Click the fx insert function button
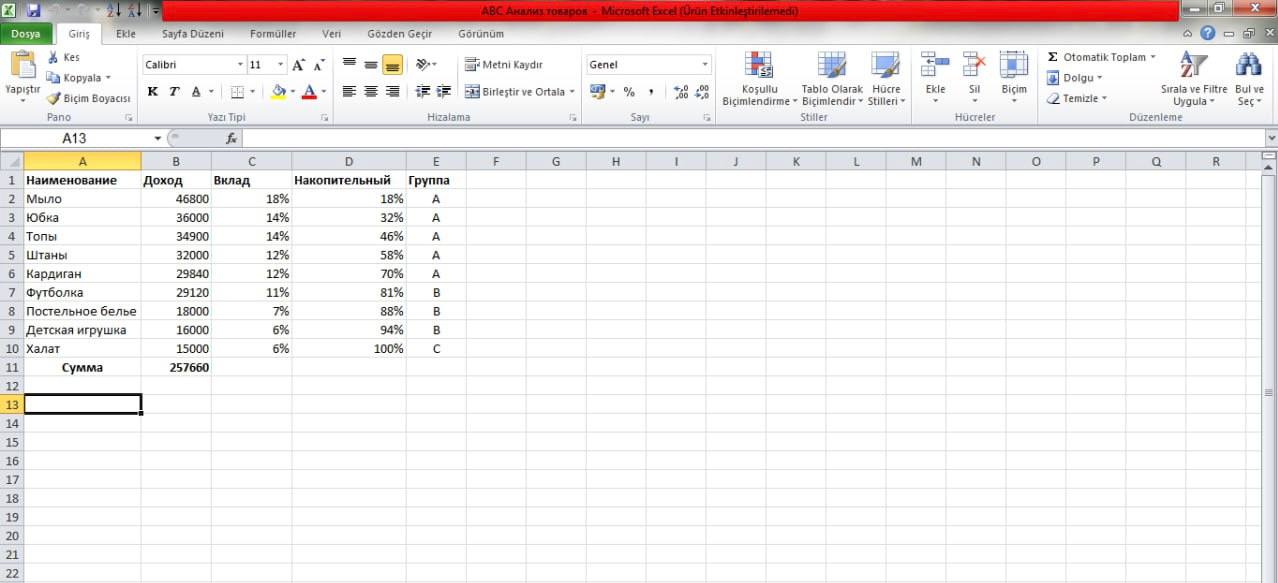 coord(231,138)
